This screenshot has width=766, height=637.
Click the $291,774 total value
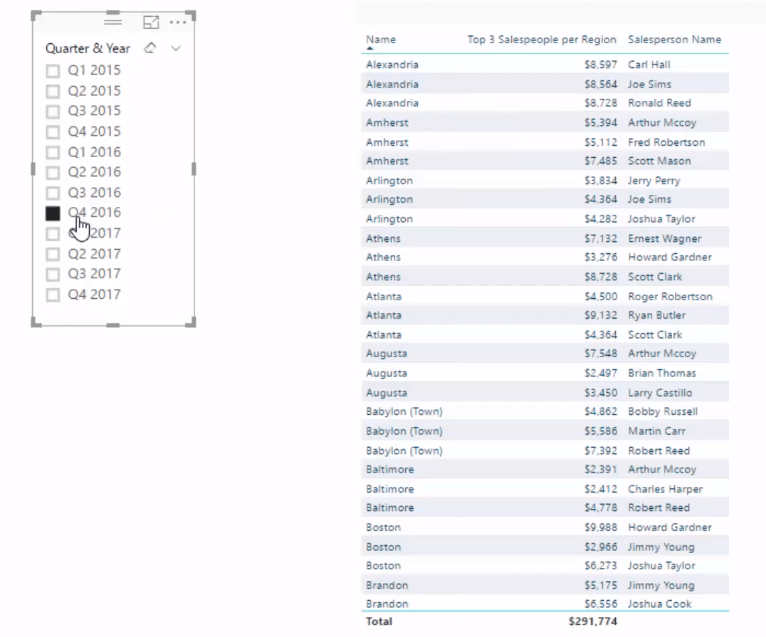tap(593, 621)
